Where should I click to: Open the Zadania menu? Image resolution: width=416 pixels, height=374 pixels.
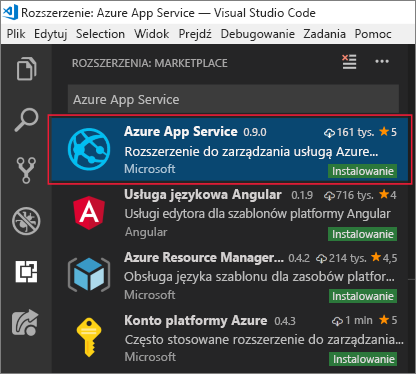[324, 34]
